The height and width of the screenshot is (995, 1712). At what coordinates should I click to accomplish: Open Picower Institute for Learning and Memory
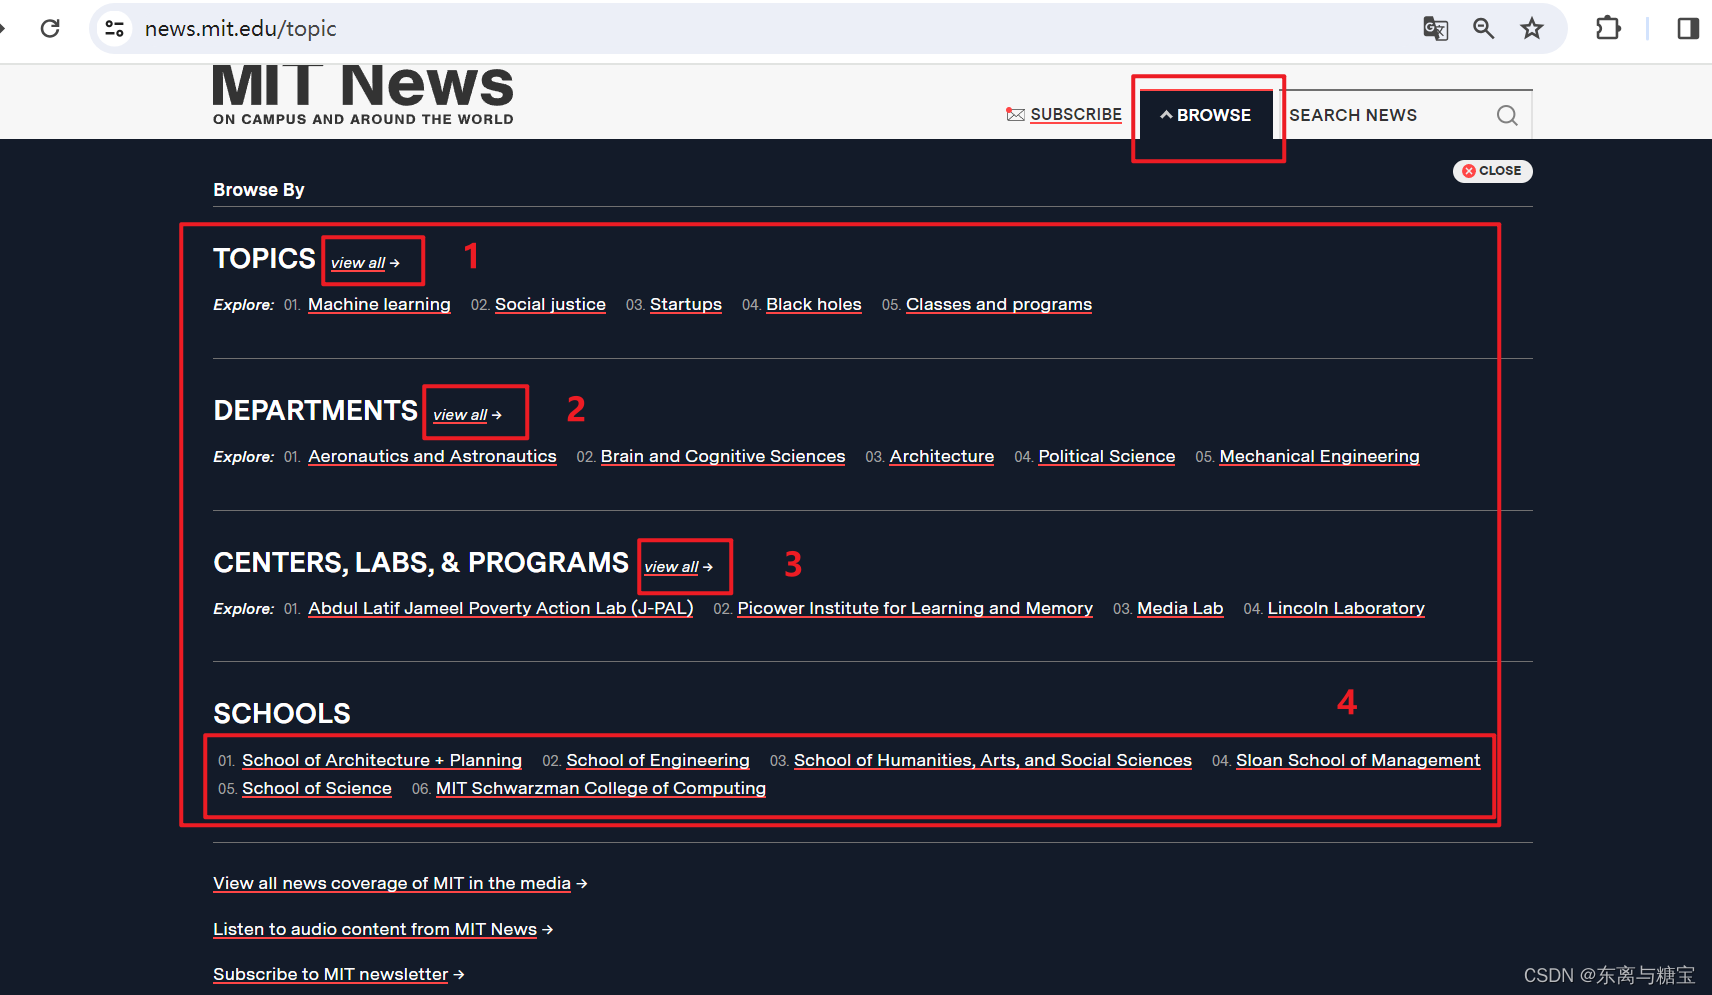(x=915, y=608)
